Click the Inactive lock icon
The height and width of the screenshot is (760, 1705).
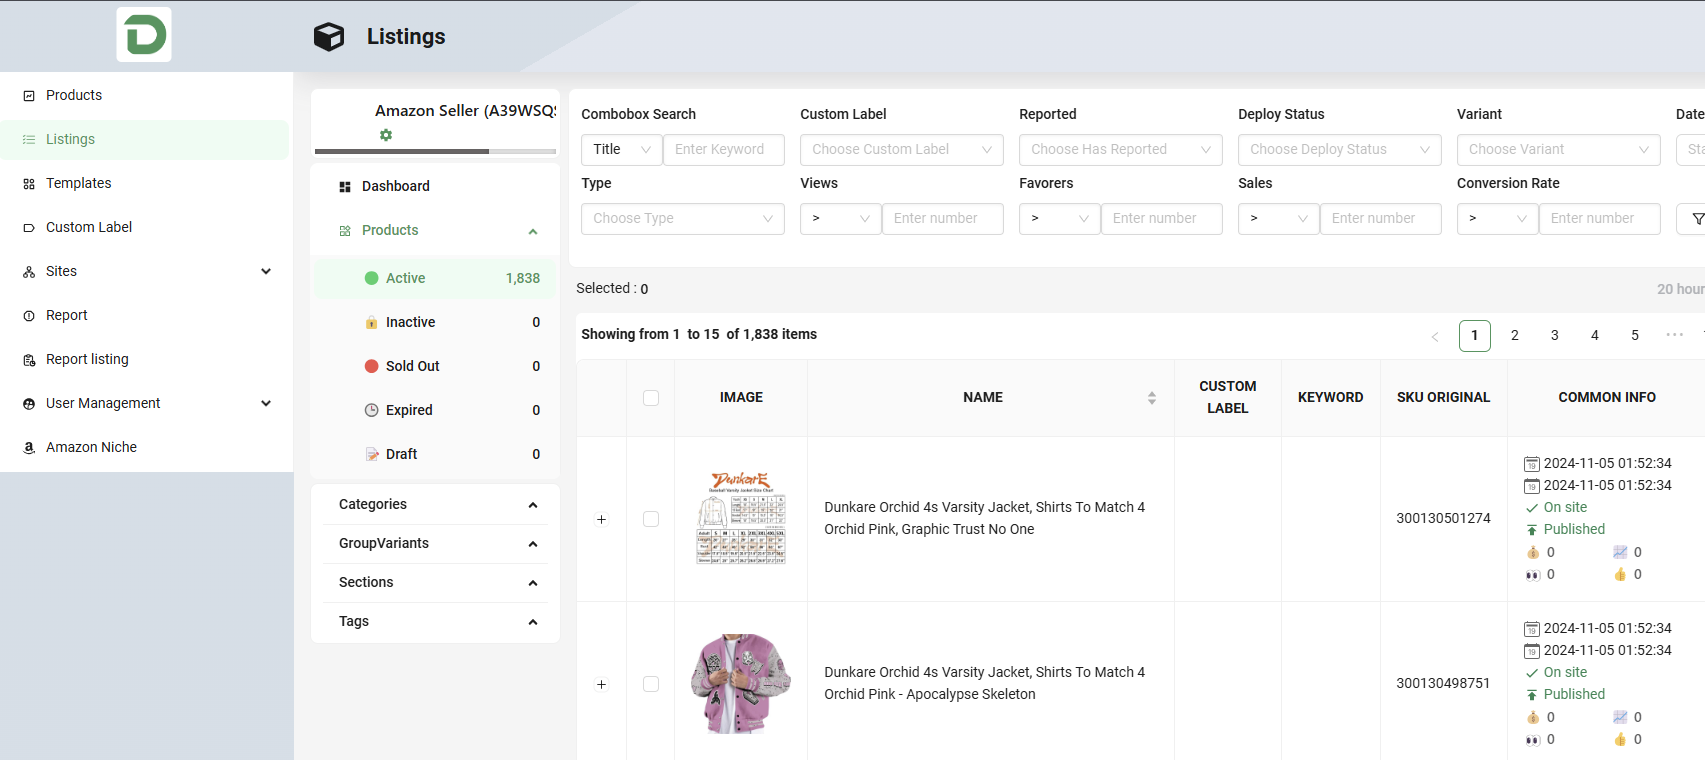(371, 322)
